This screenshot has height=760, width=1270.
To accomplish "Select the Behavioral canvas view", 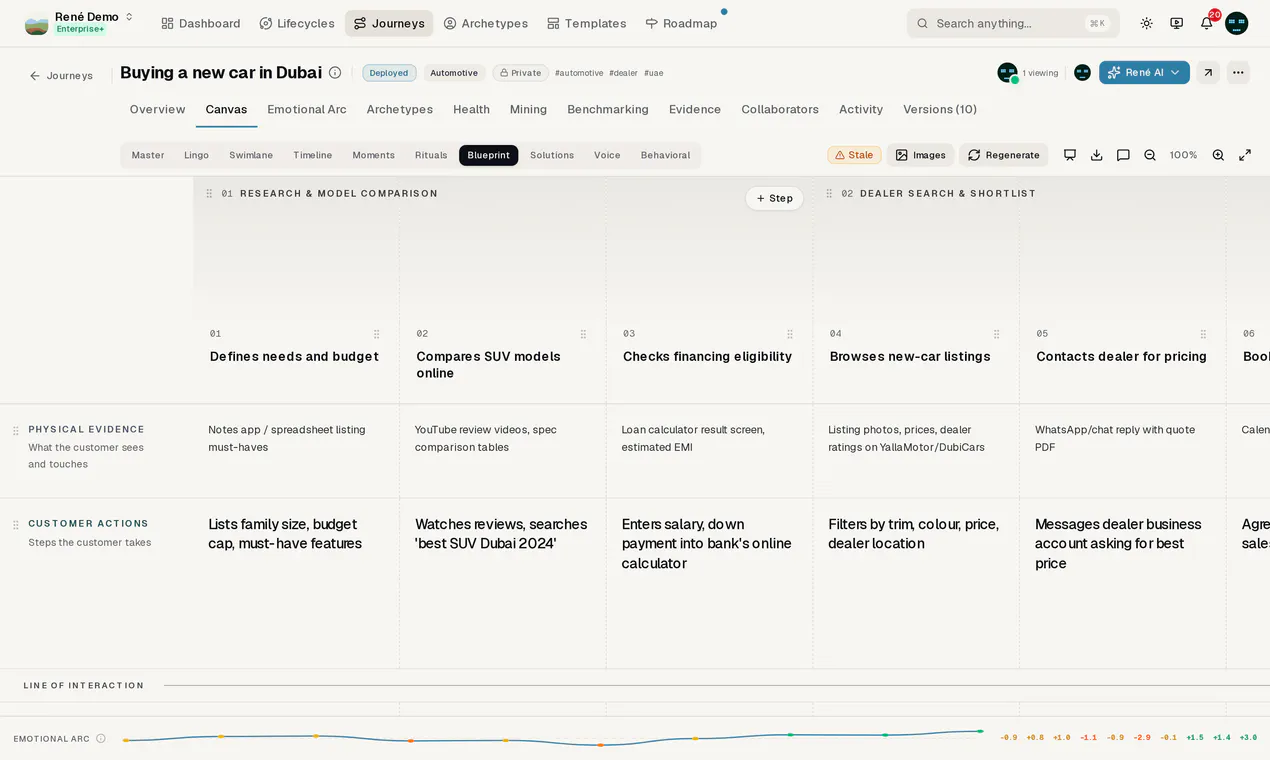I will point(665,155).
